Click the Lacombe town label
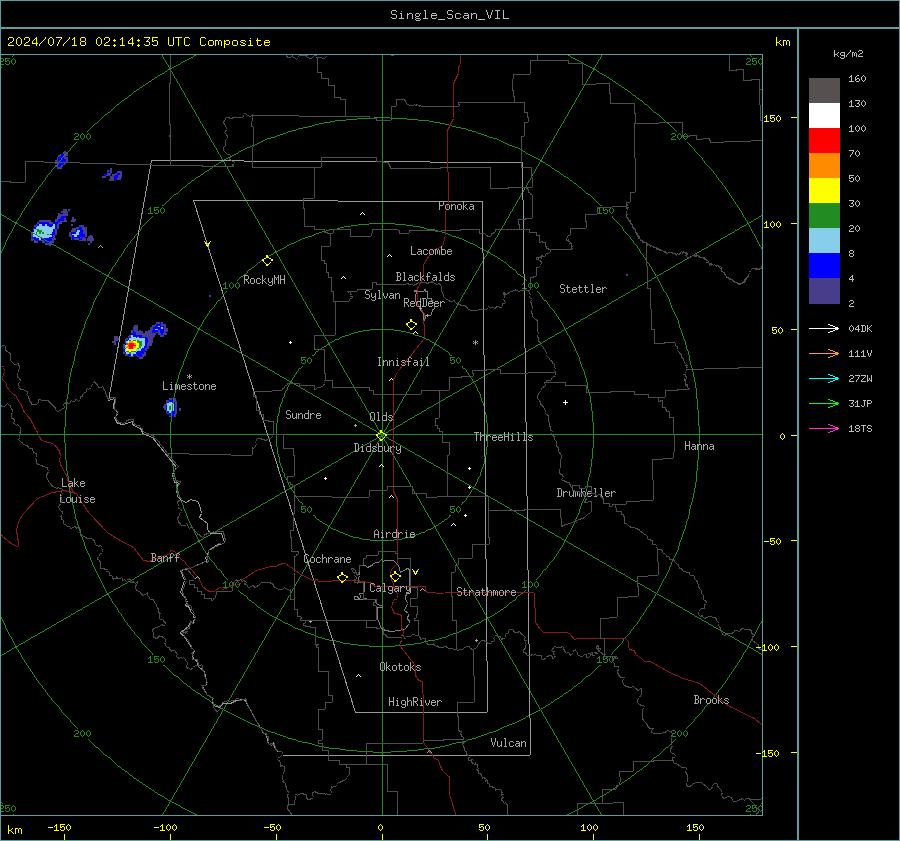Image resolution: width=900 pixels, height=841 pixels. coord(431,251)
